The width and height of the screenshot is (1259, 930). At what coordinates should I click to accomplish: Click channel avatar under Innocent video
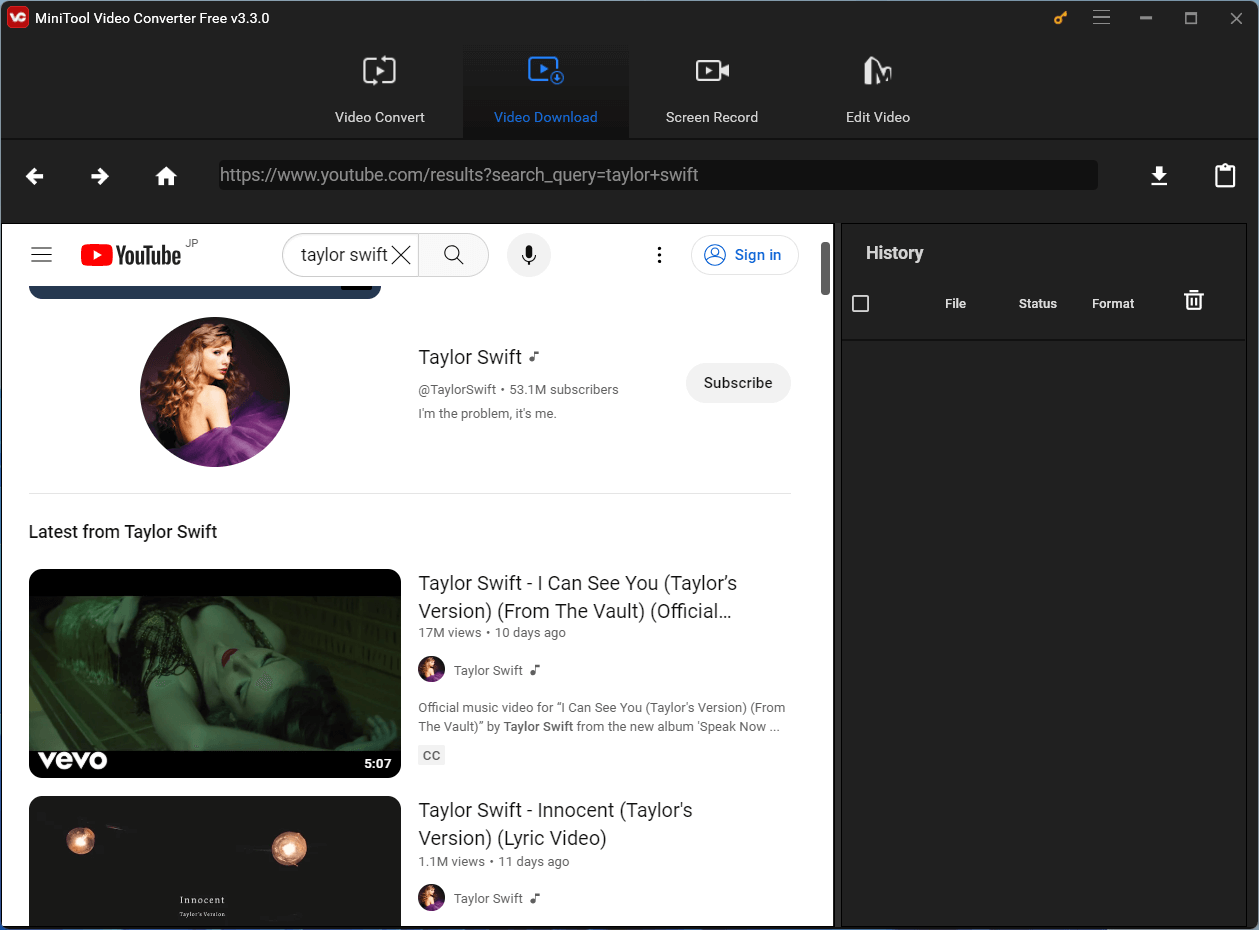(431, 898)
